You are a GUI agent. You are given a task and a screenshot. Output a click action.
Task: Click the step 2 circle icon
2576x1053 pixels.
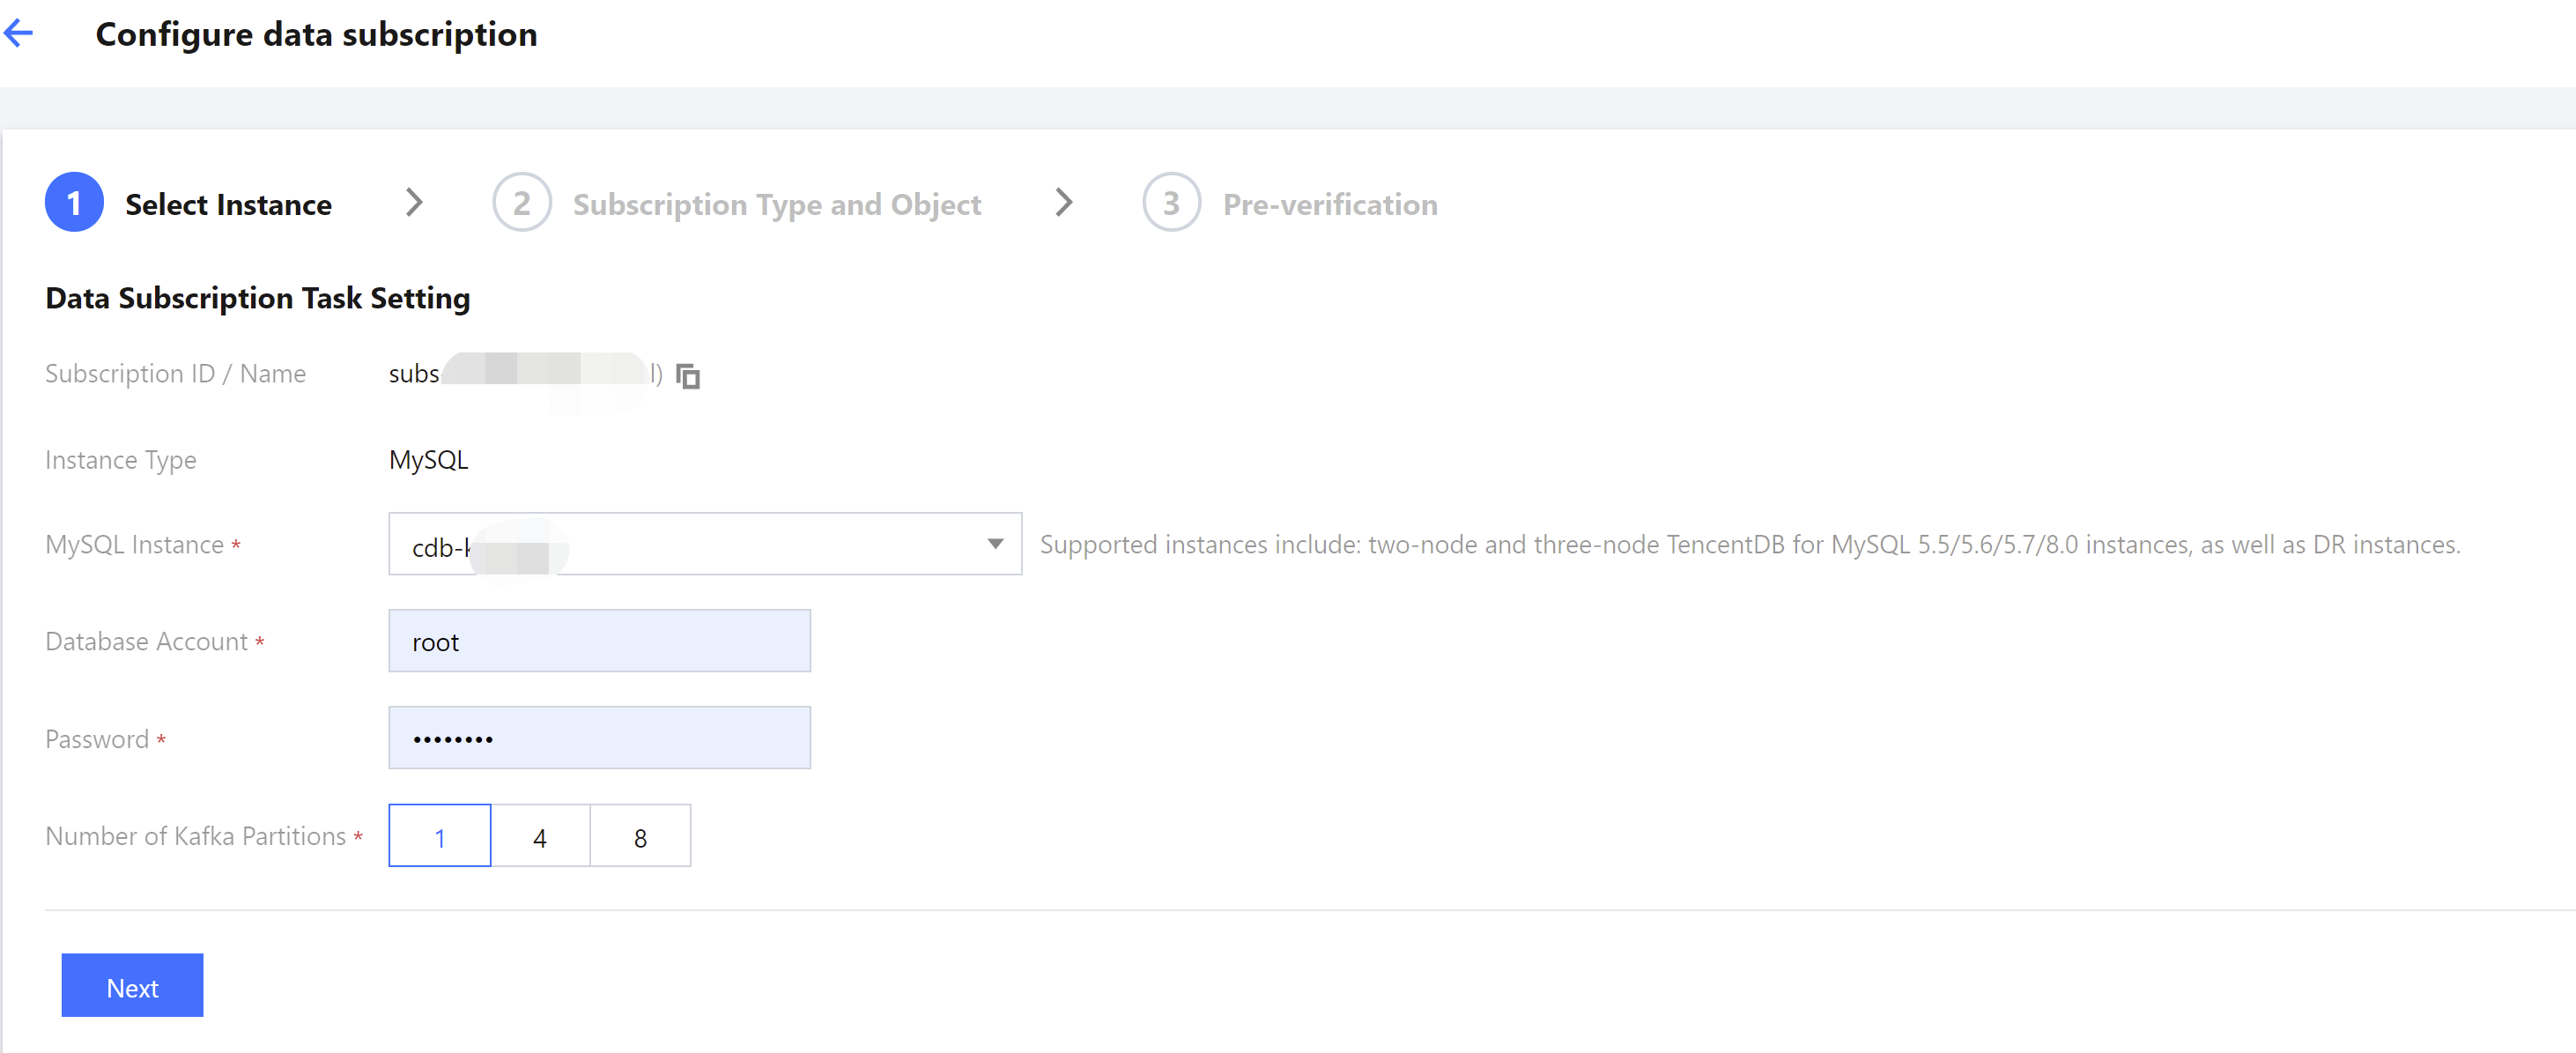point(521,203)
